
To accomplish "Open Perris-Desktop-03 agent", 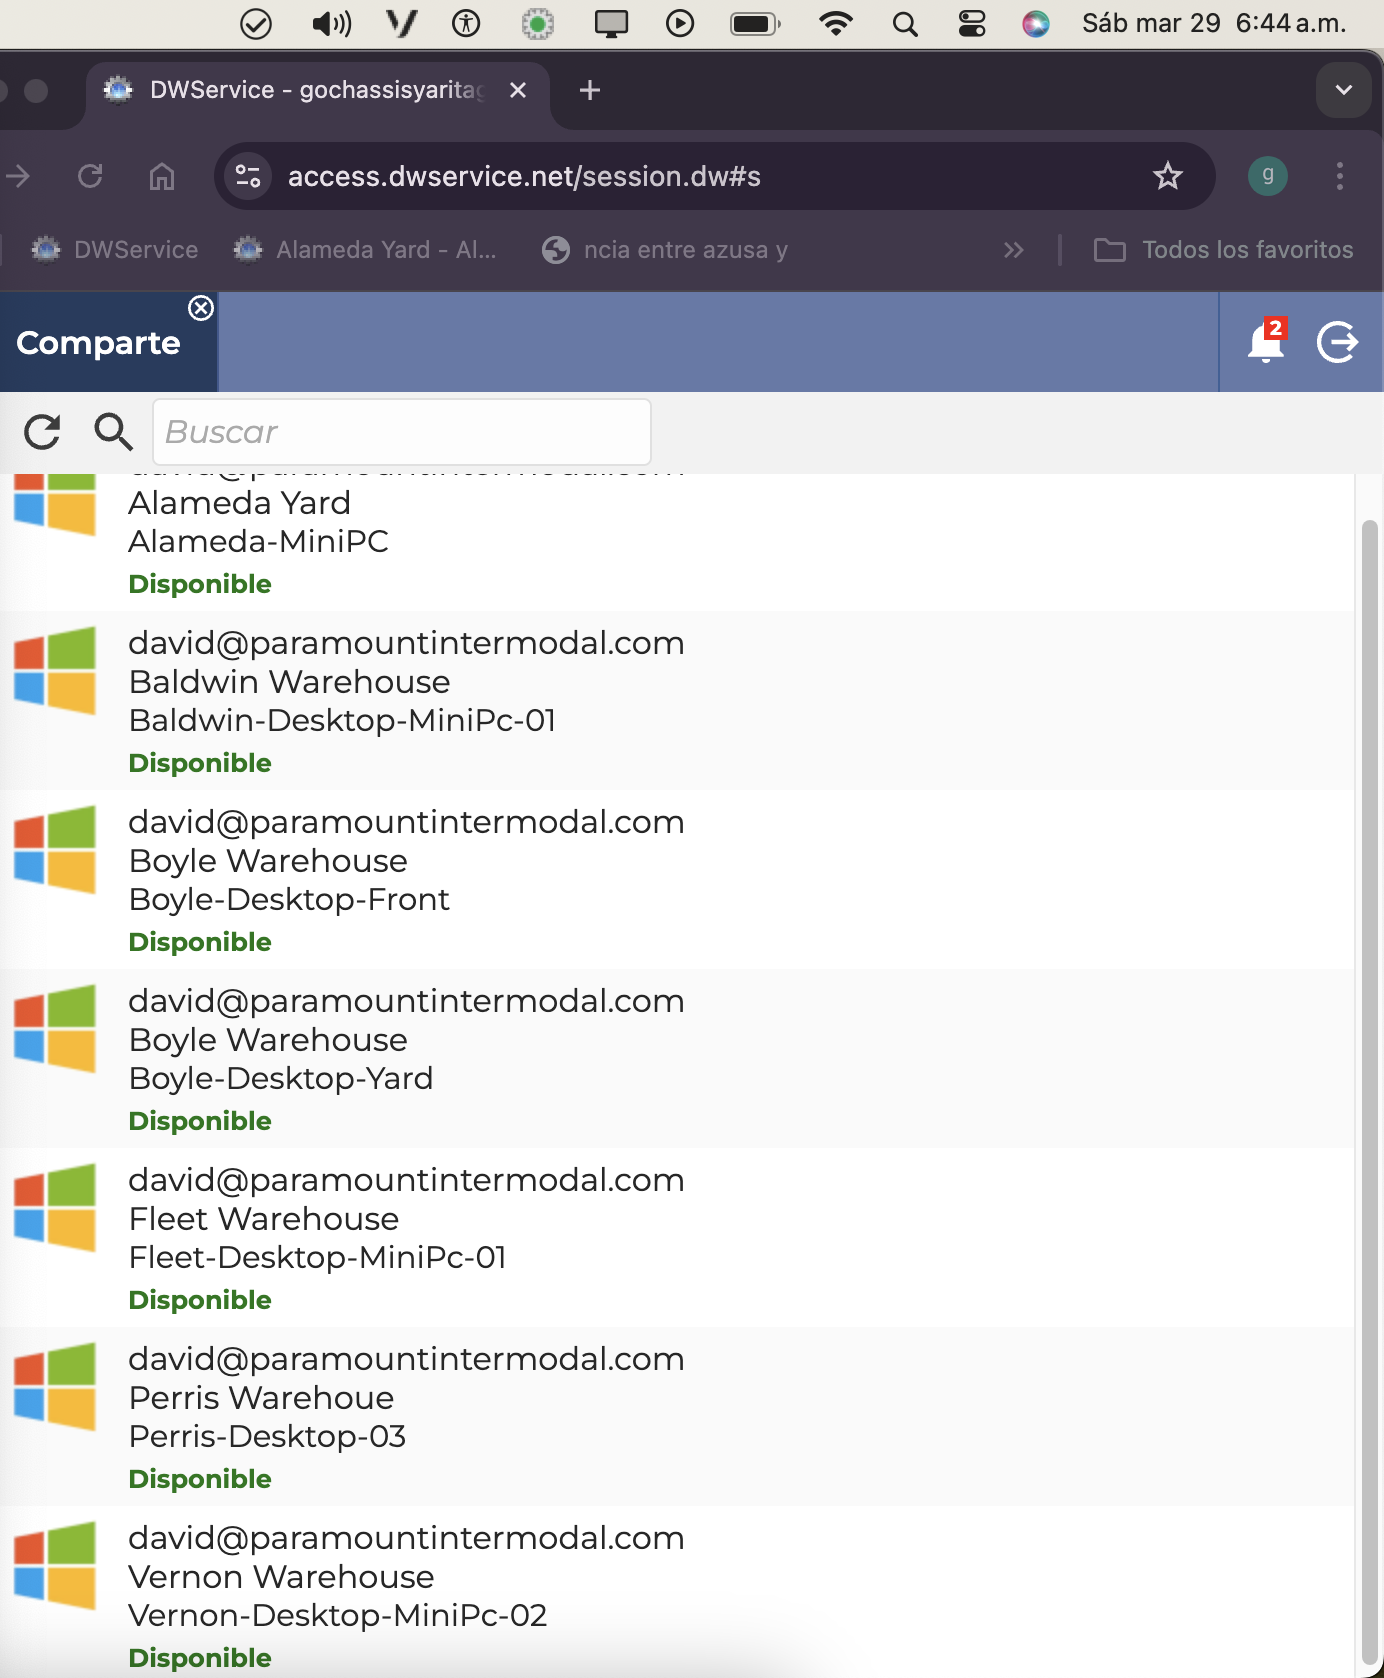I will coord(676,1416).
